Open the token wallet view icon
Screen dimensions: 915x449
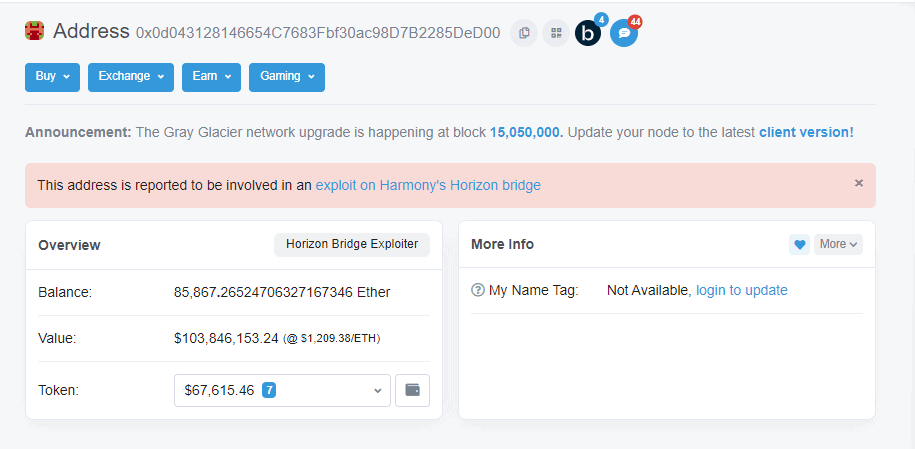pos(413,390)
